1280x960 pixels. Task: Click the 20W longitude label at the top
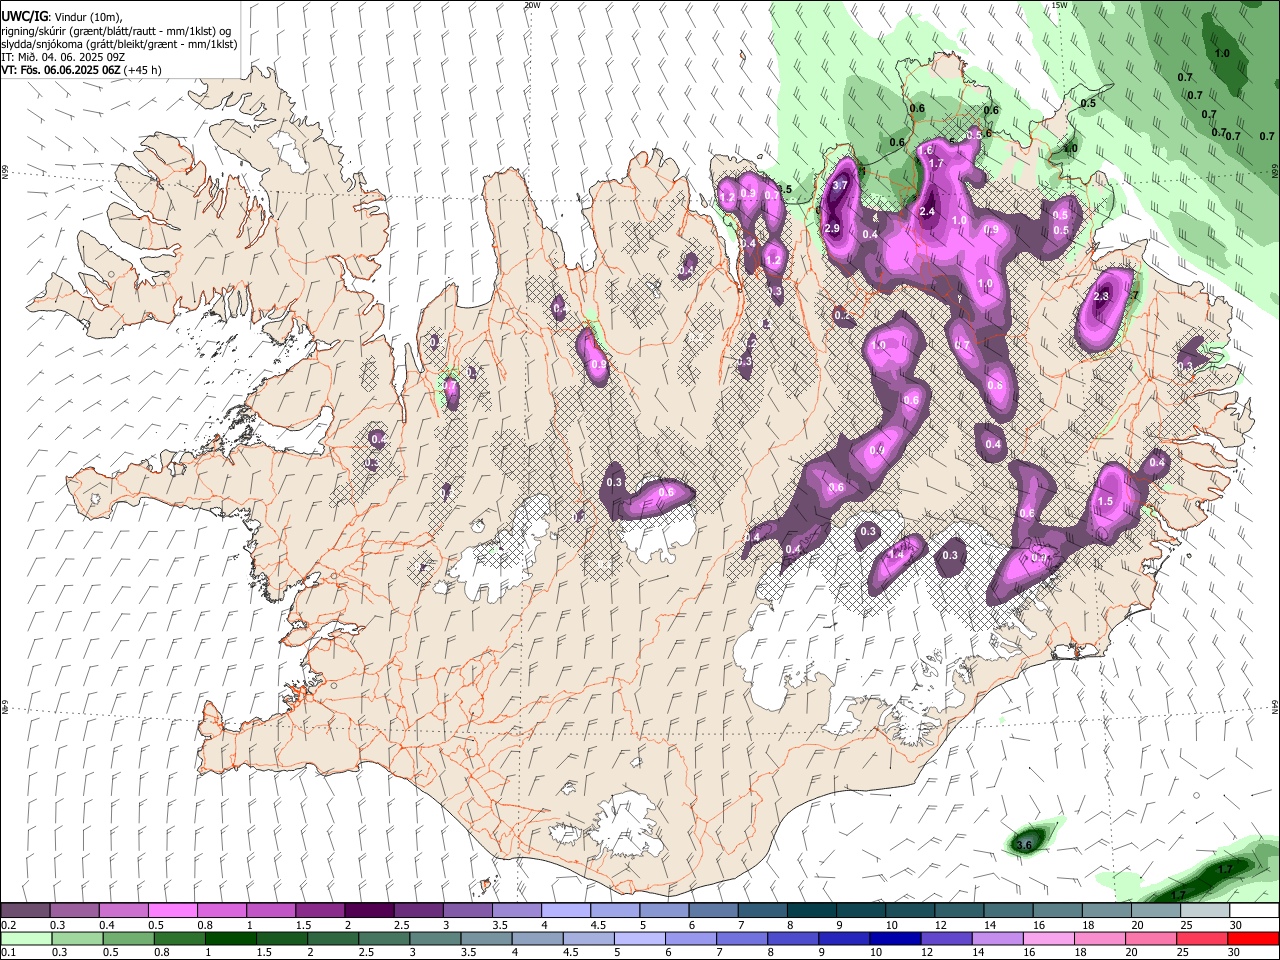(532, 5)
